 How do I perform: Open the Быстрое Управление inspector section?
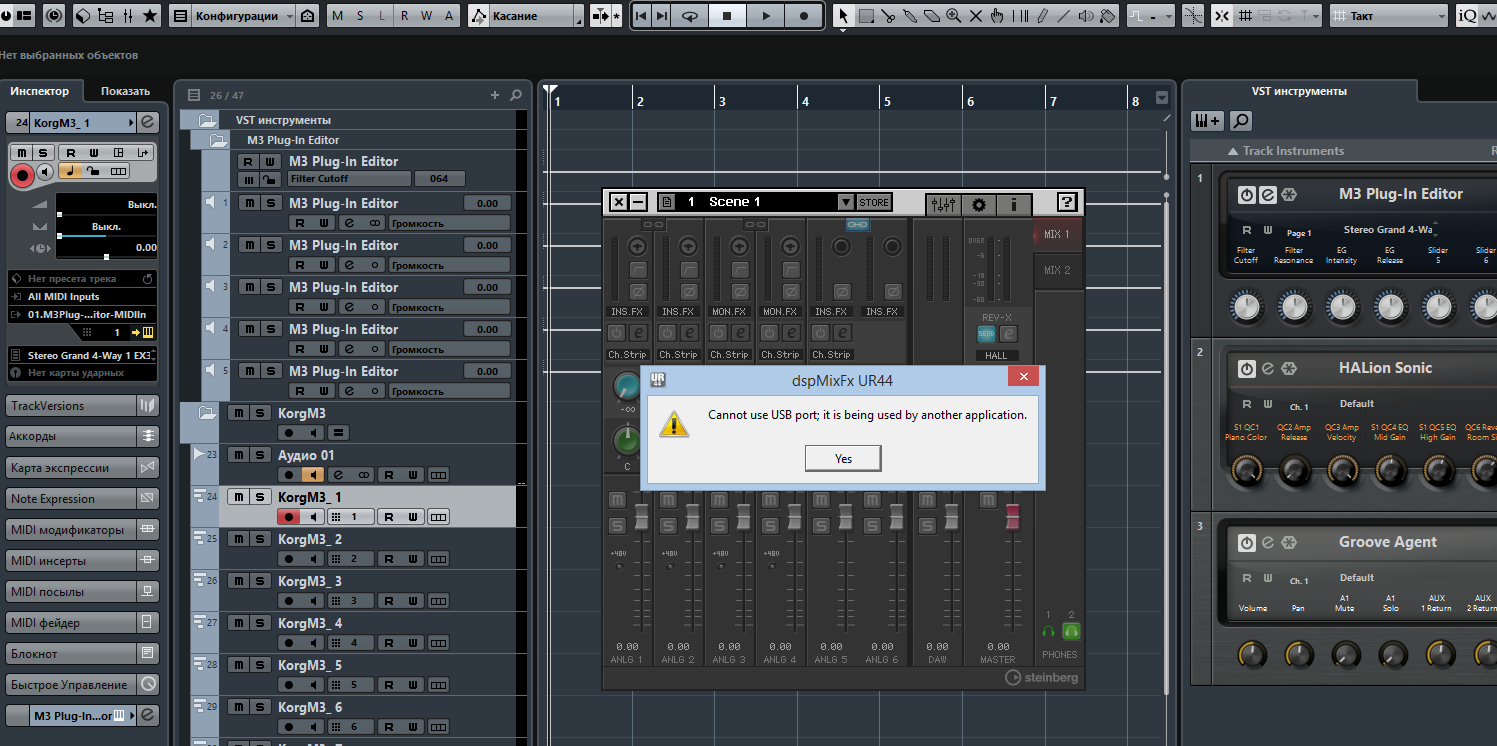click(x=83, y=685)
